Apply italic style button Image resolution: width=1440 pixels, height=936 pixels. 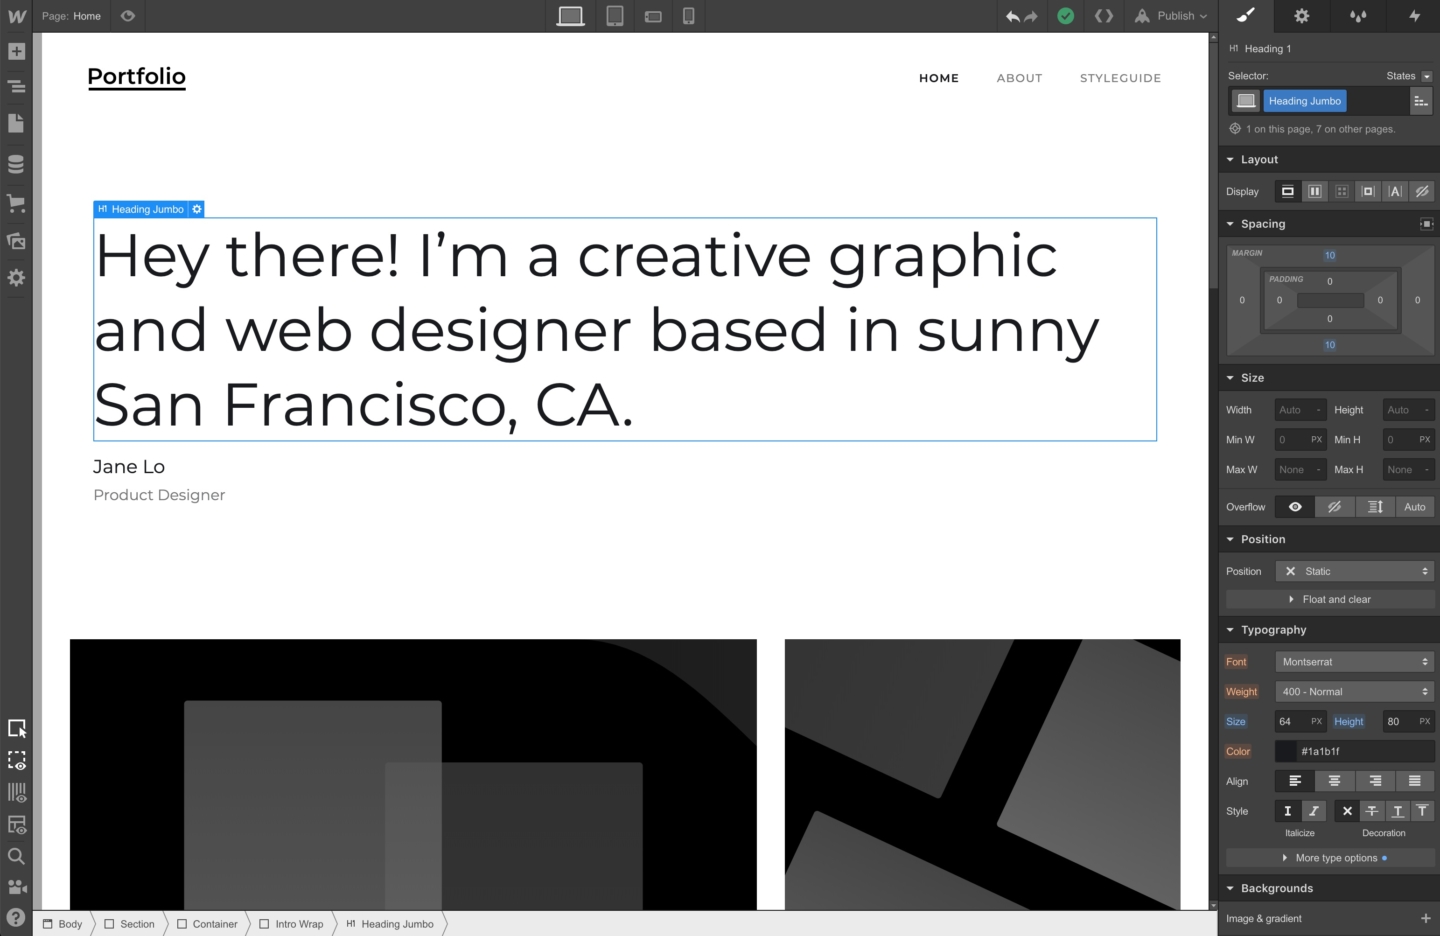1314,811
